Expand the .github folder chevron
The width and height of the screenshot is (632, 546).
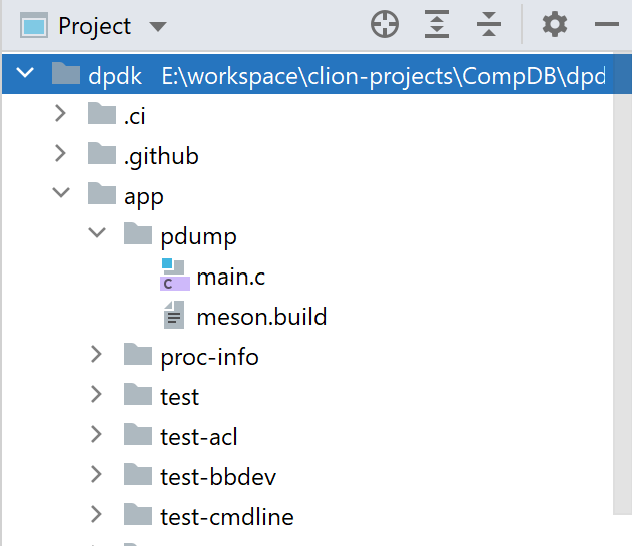pos(60,154)
